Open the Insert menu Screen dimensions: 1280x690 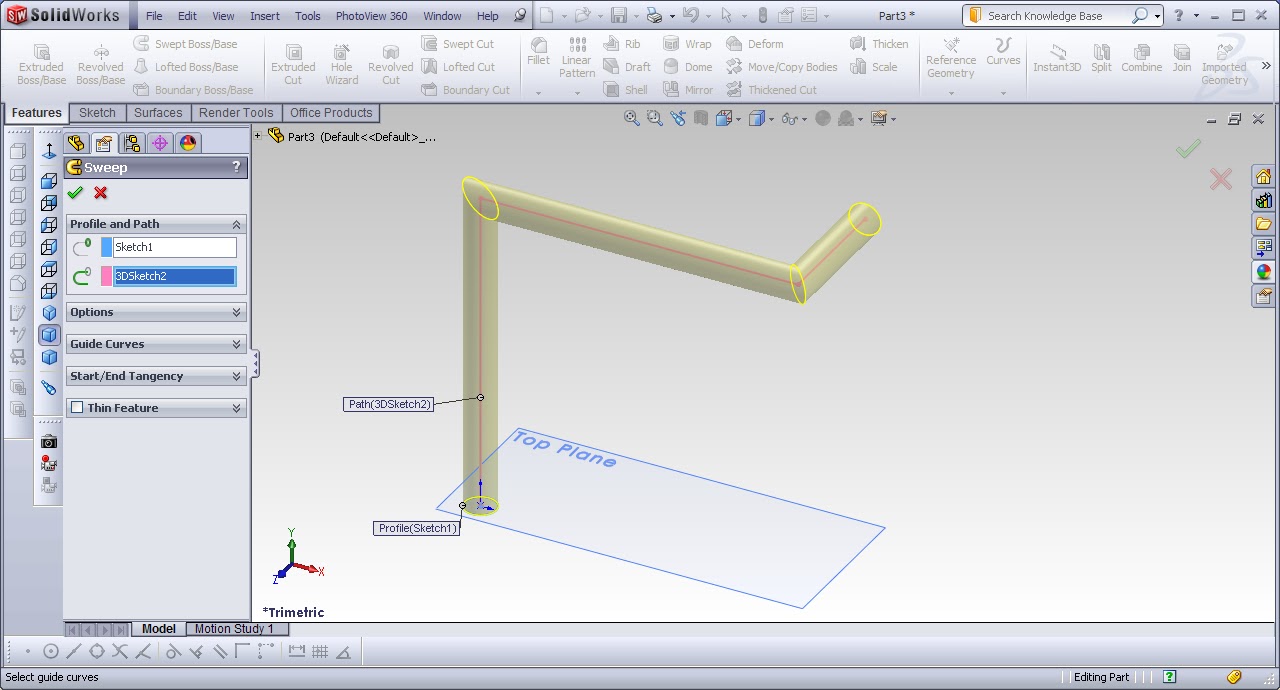click(264, 15)
